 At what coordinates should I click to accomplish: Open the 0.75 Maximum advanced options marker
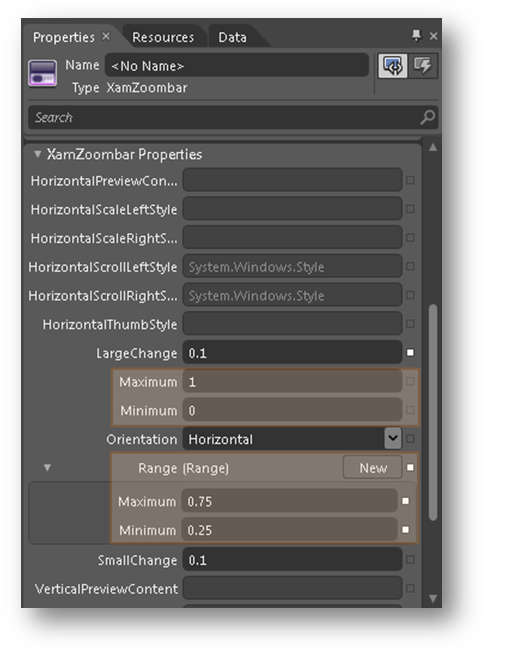tap(405, 501)
